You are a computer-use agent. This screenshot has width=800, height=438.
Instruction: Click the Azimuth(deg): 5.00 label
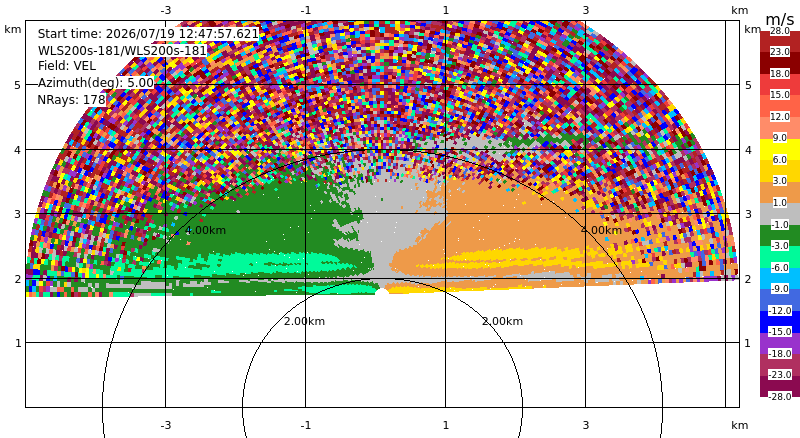coord(96,83)
